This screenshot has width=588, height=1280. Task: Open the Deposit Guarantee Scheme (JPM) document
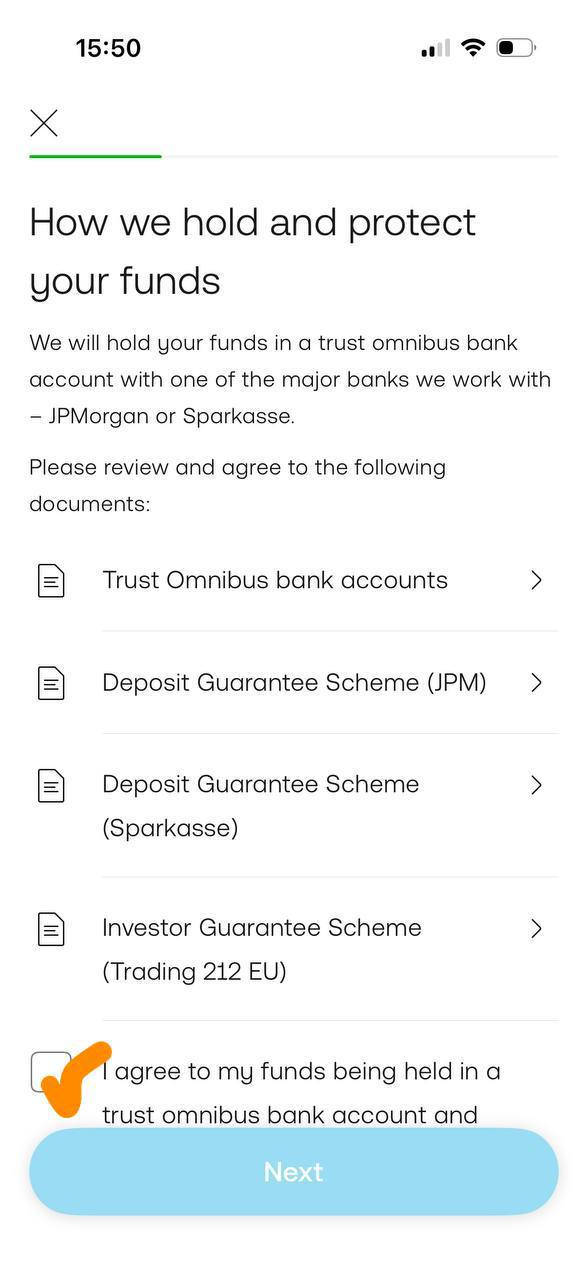tap(294, 683)
